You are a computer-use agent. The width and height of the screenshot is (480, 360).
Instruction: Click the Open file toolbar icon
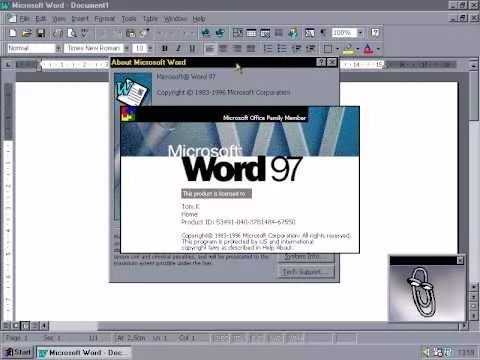click(x=27, y=33)
